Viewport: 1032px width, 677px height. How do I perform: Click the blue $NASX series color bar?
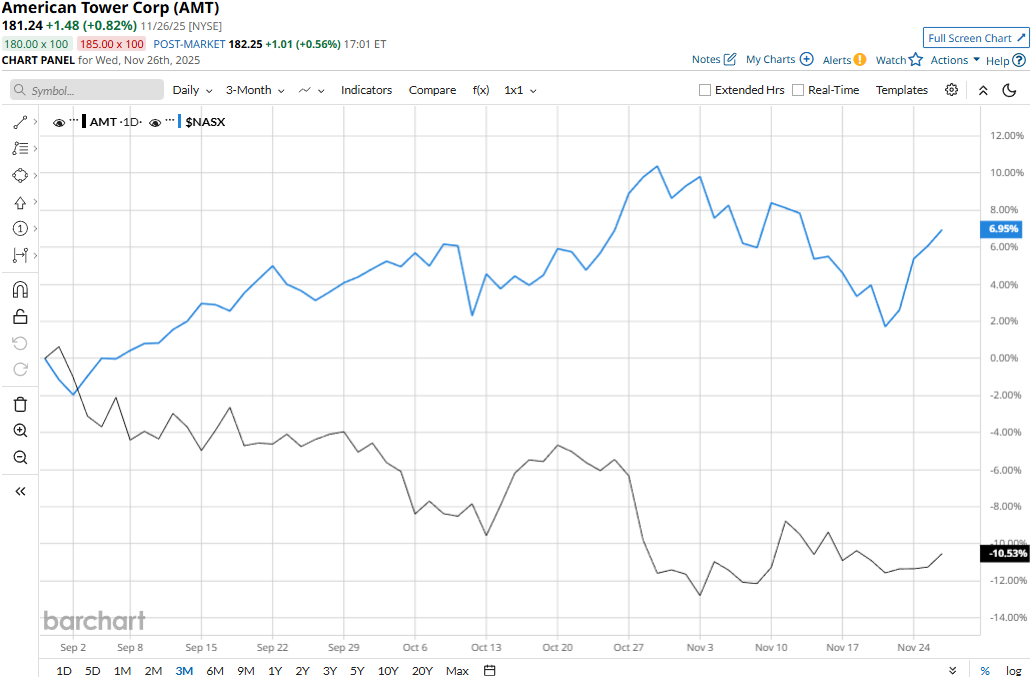click(180, 122)
